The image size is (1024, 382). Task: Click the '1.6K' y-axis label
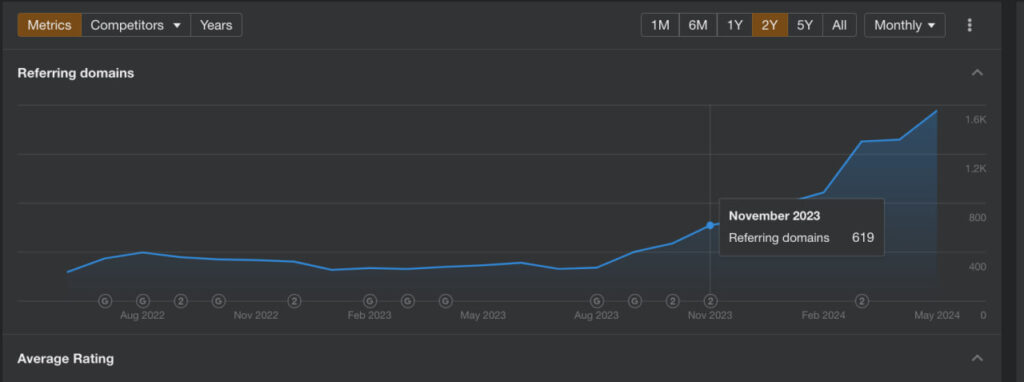pyautogui.click(x=976, y=119)
